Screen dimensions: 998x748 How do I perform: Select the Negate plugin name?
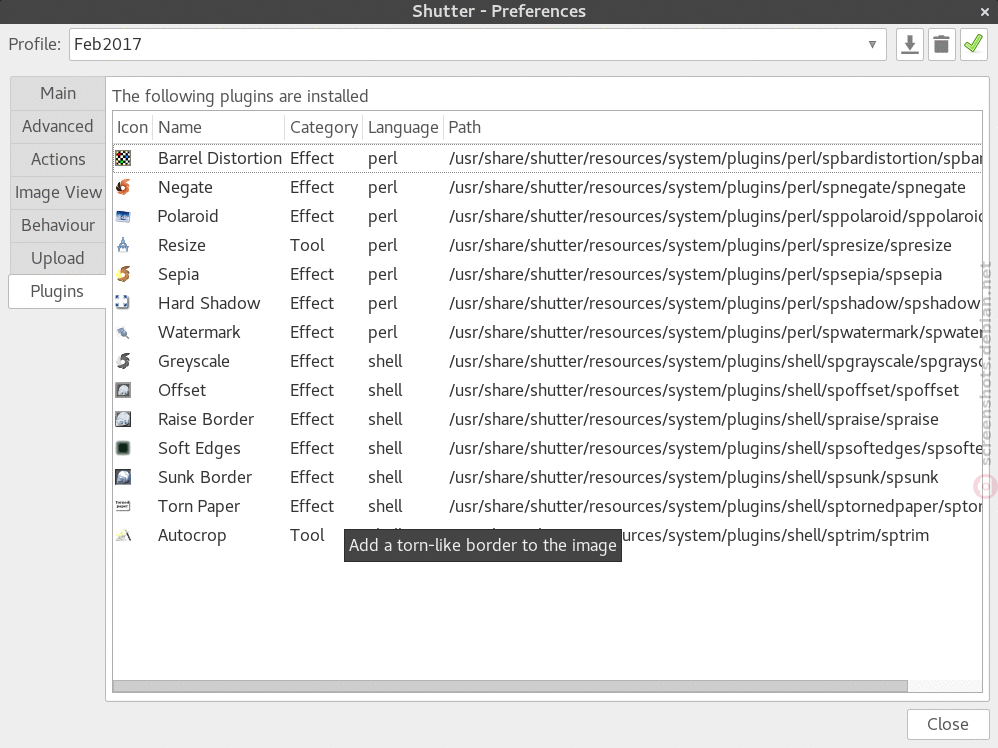(x=185, y=187)
